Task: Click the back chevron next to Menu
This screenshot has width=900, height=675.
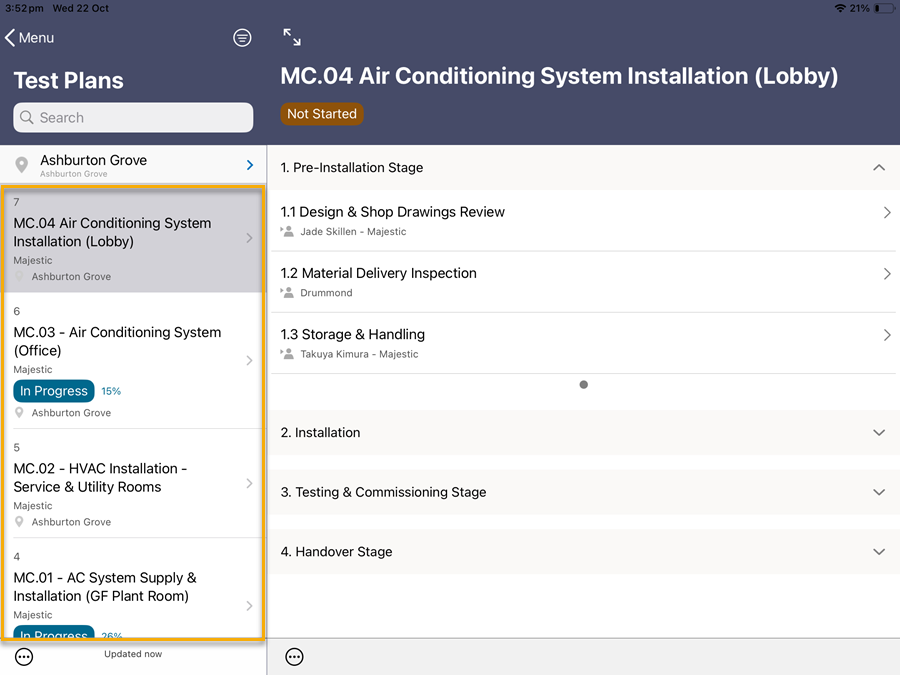Action: click(10, 38)
